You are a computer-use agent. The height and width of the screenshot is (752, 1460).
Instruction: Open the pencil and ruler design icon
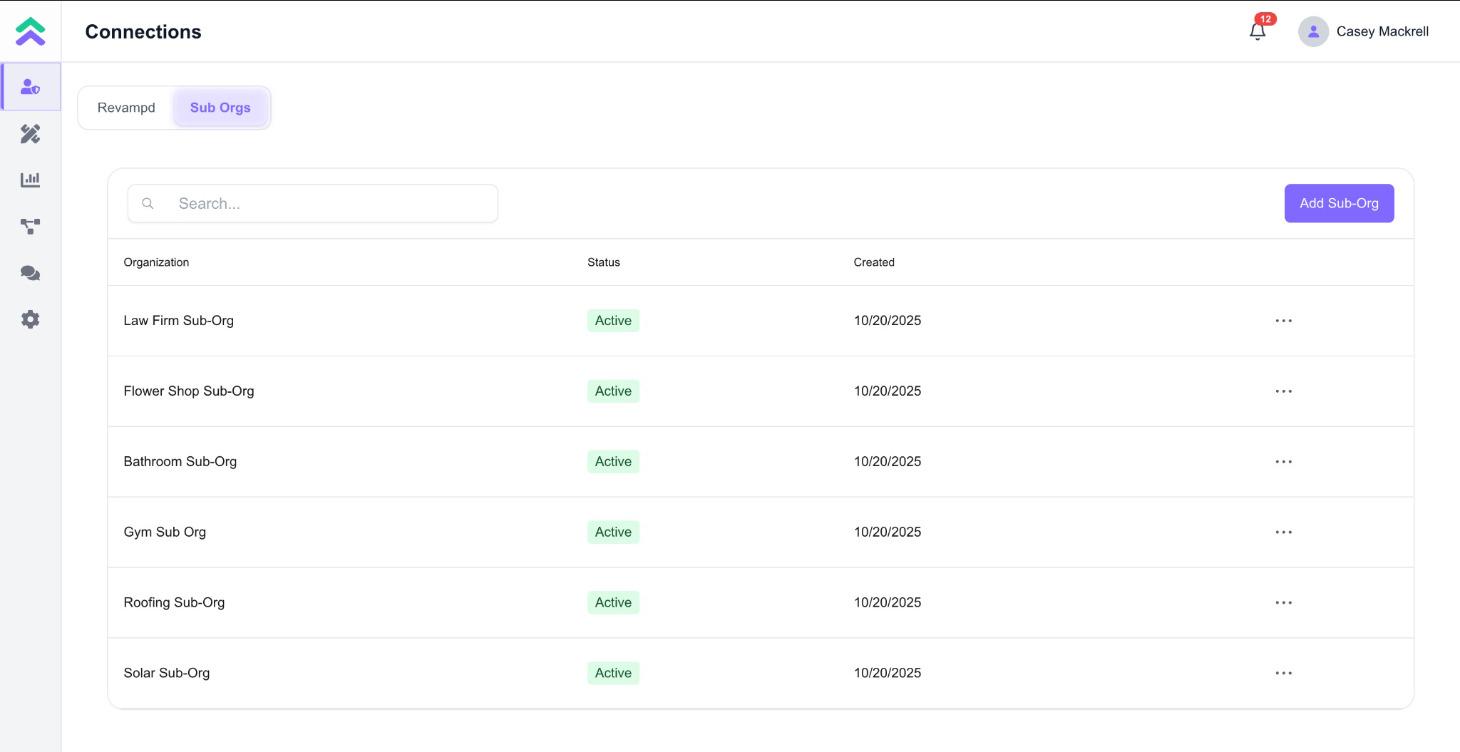pos(30,134)
